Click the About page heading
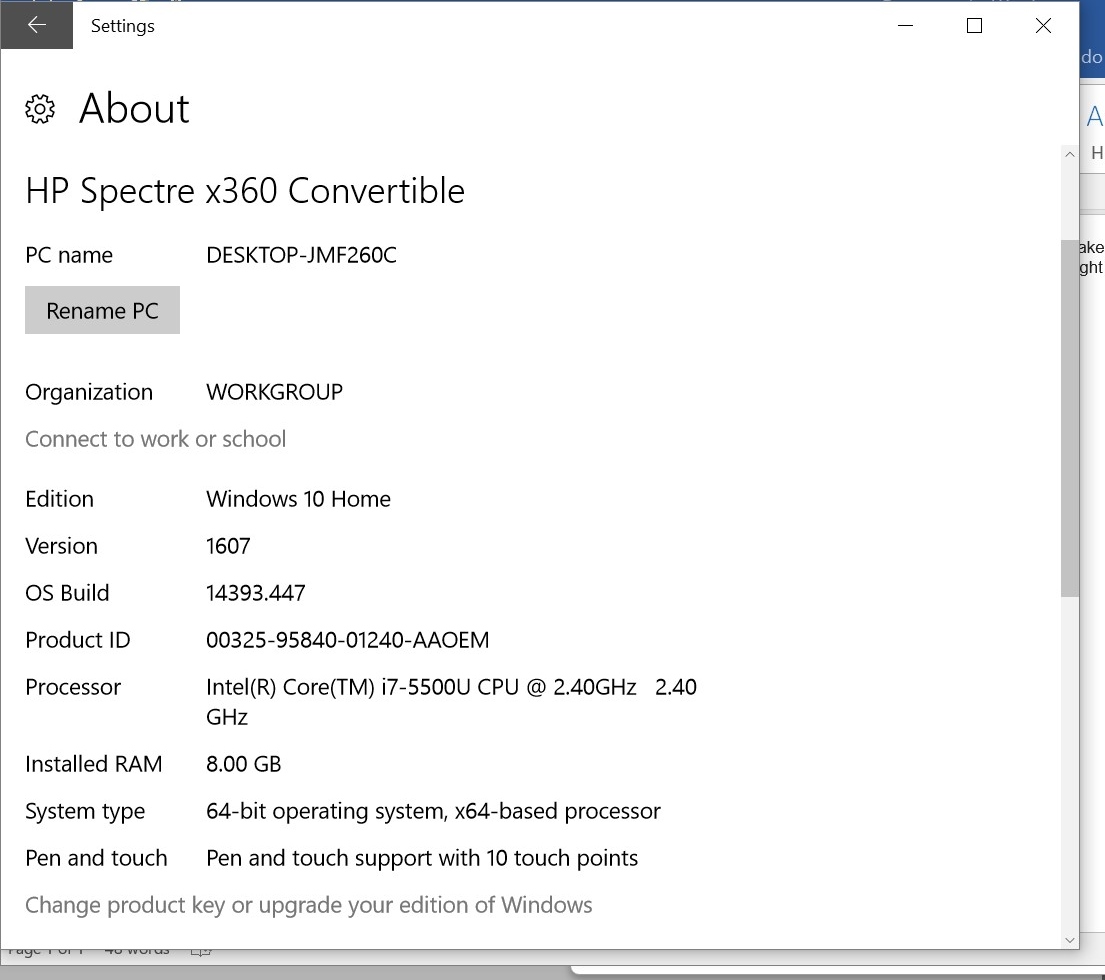This screenshot has height=980, width=1105. [x=134, y=109]
